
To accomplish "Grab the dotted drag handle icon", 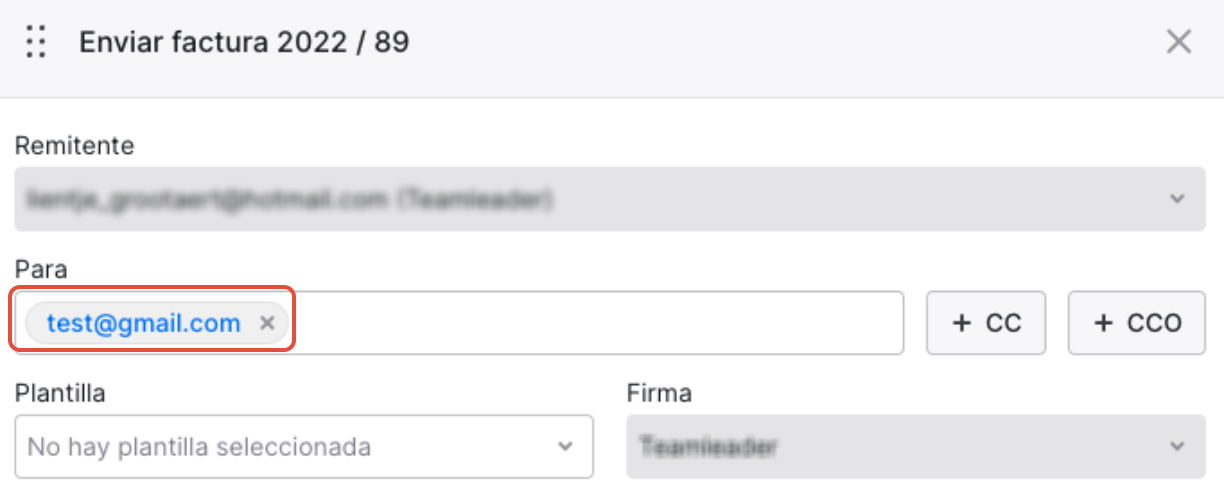I will (x=37, y=42).
